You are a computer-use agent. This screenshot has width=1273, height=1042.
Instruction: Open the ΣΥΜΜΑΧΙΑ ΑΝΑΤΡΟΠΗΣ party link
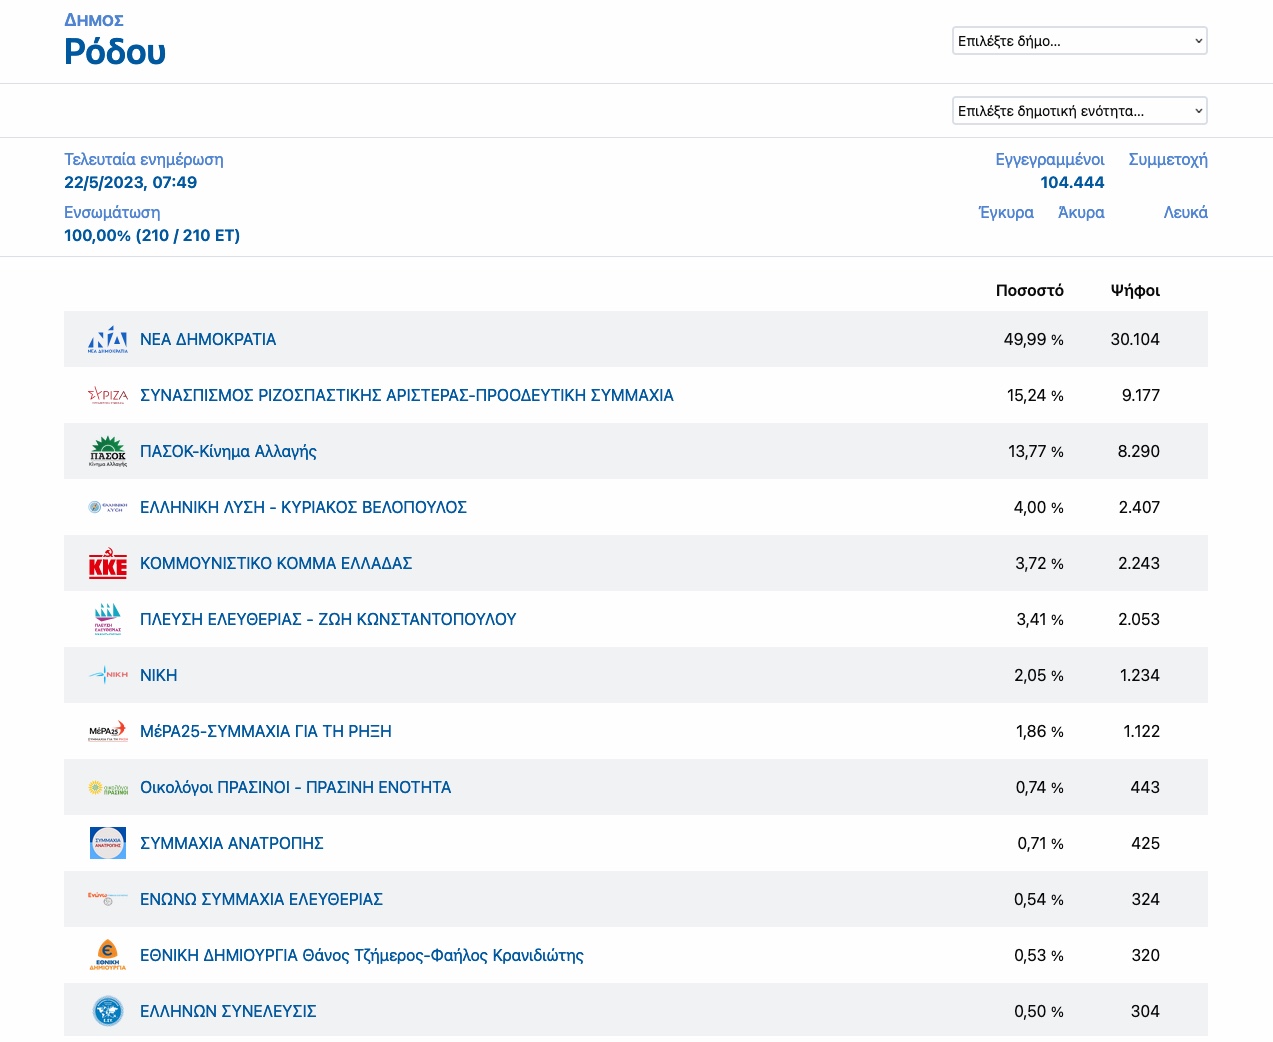click(232, 843)
